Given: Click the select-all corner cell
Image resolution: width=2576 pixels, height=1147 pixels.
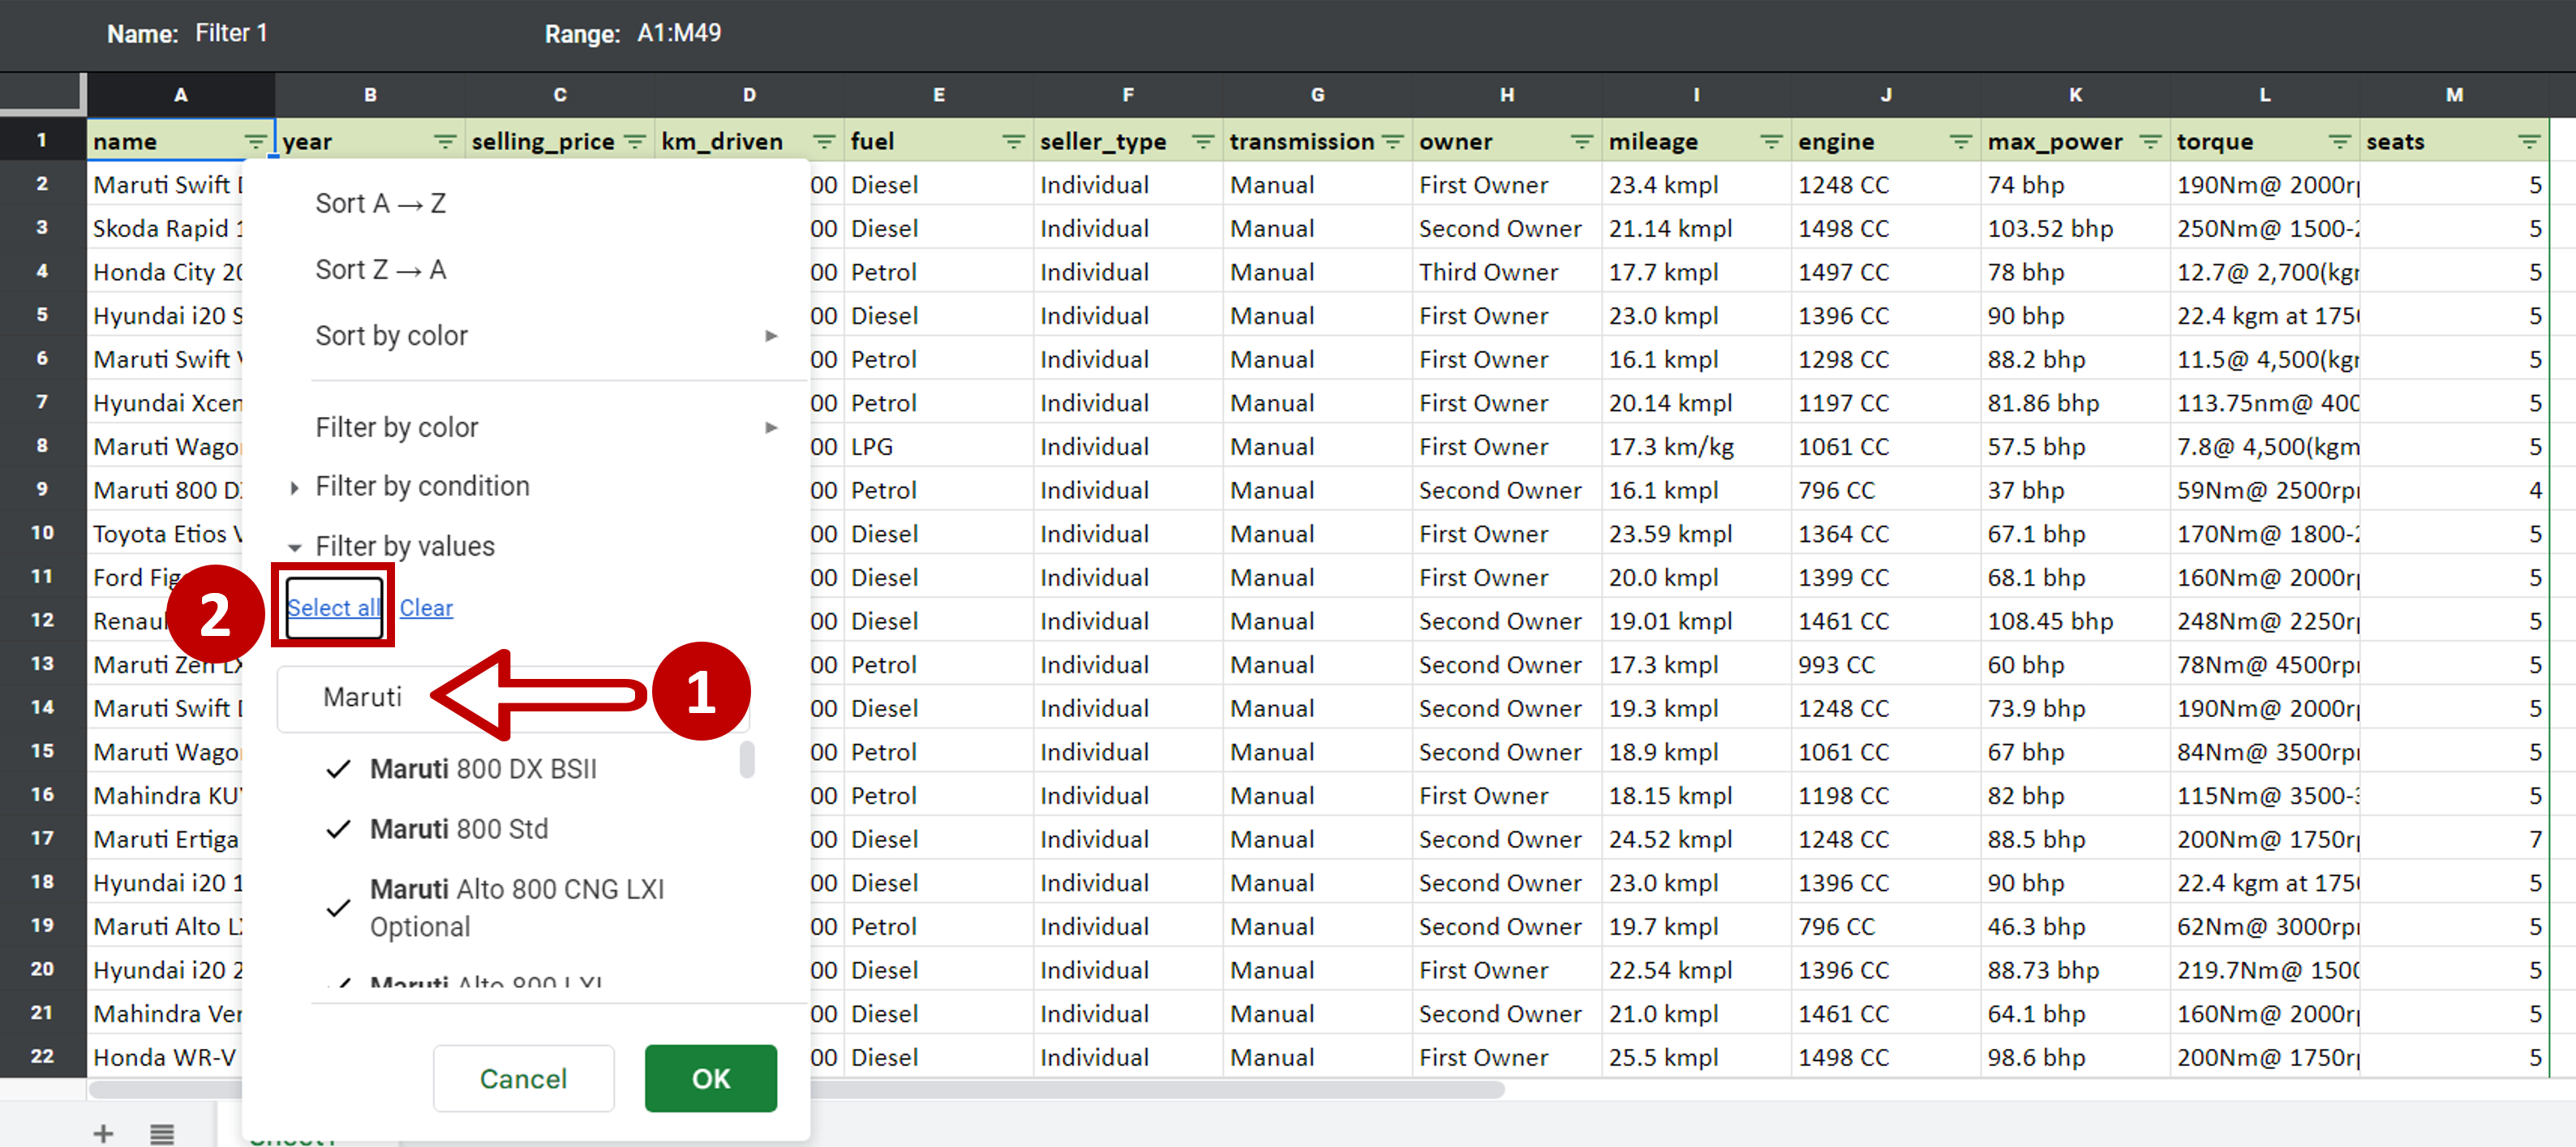Looking at the screenshot, I should 43,93.
